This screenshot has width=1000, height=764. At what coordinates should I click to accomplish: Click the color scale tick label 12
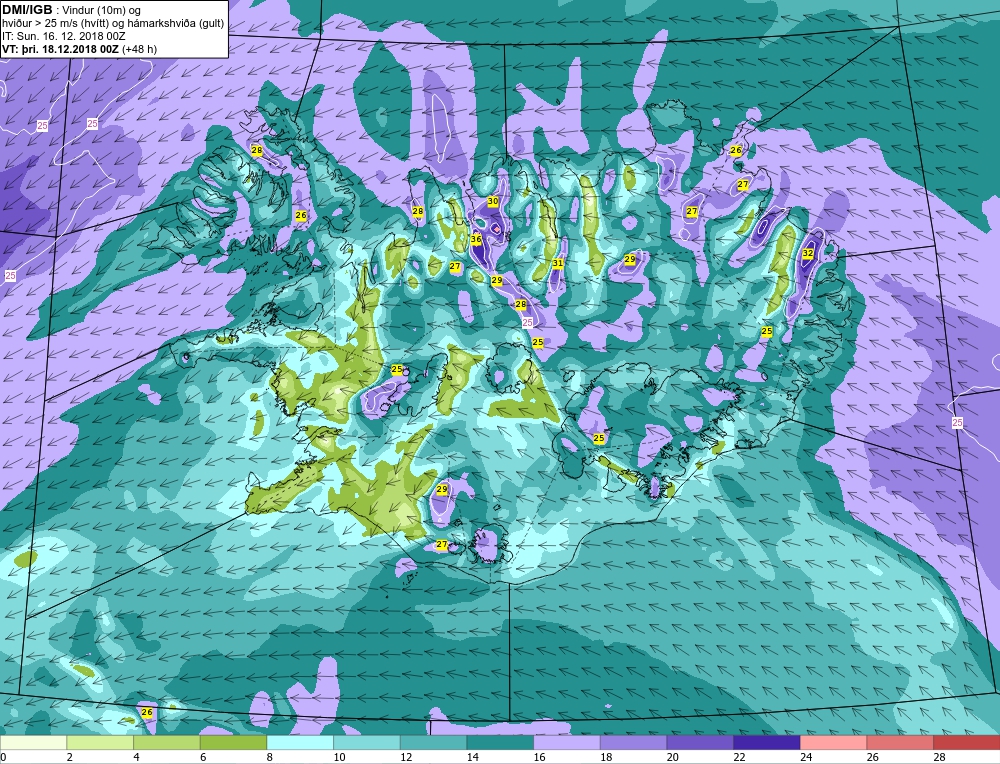406,757
